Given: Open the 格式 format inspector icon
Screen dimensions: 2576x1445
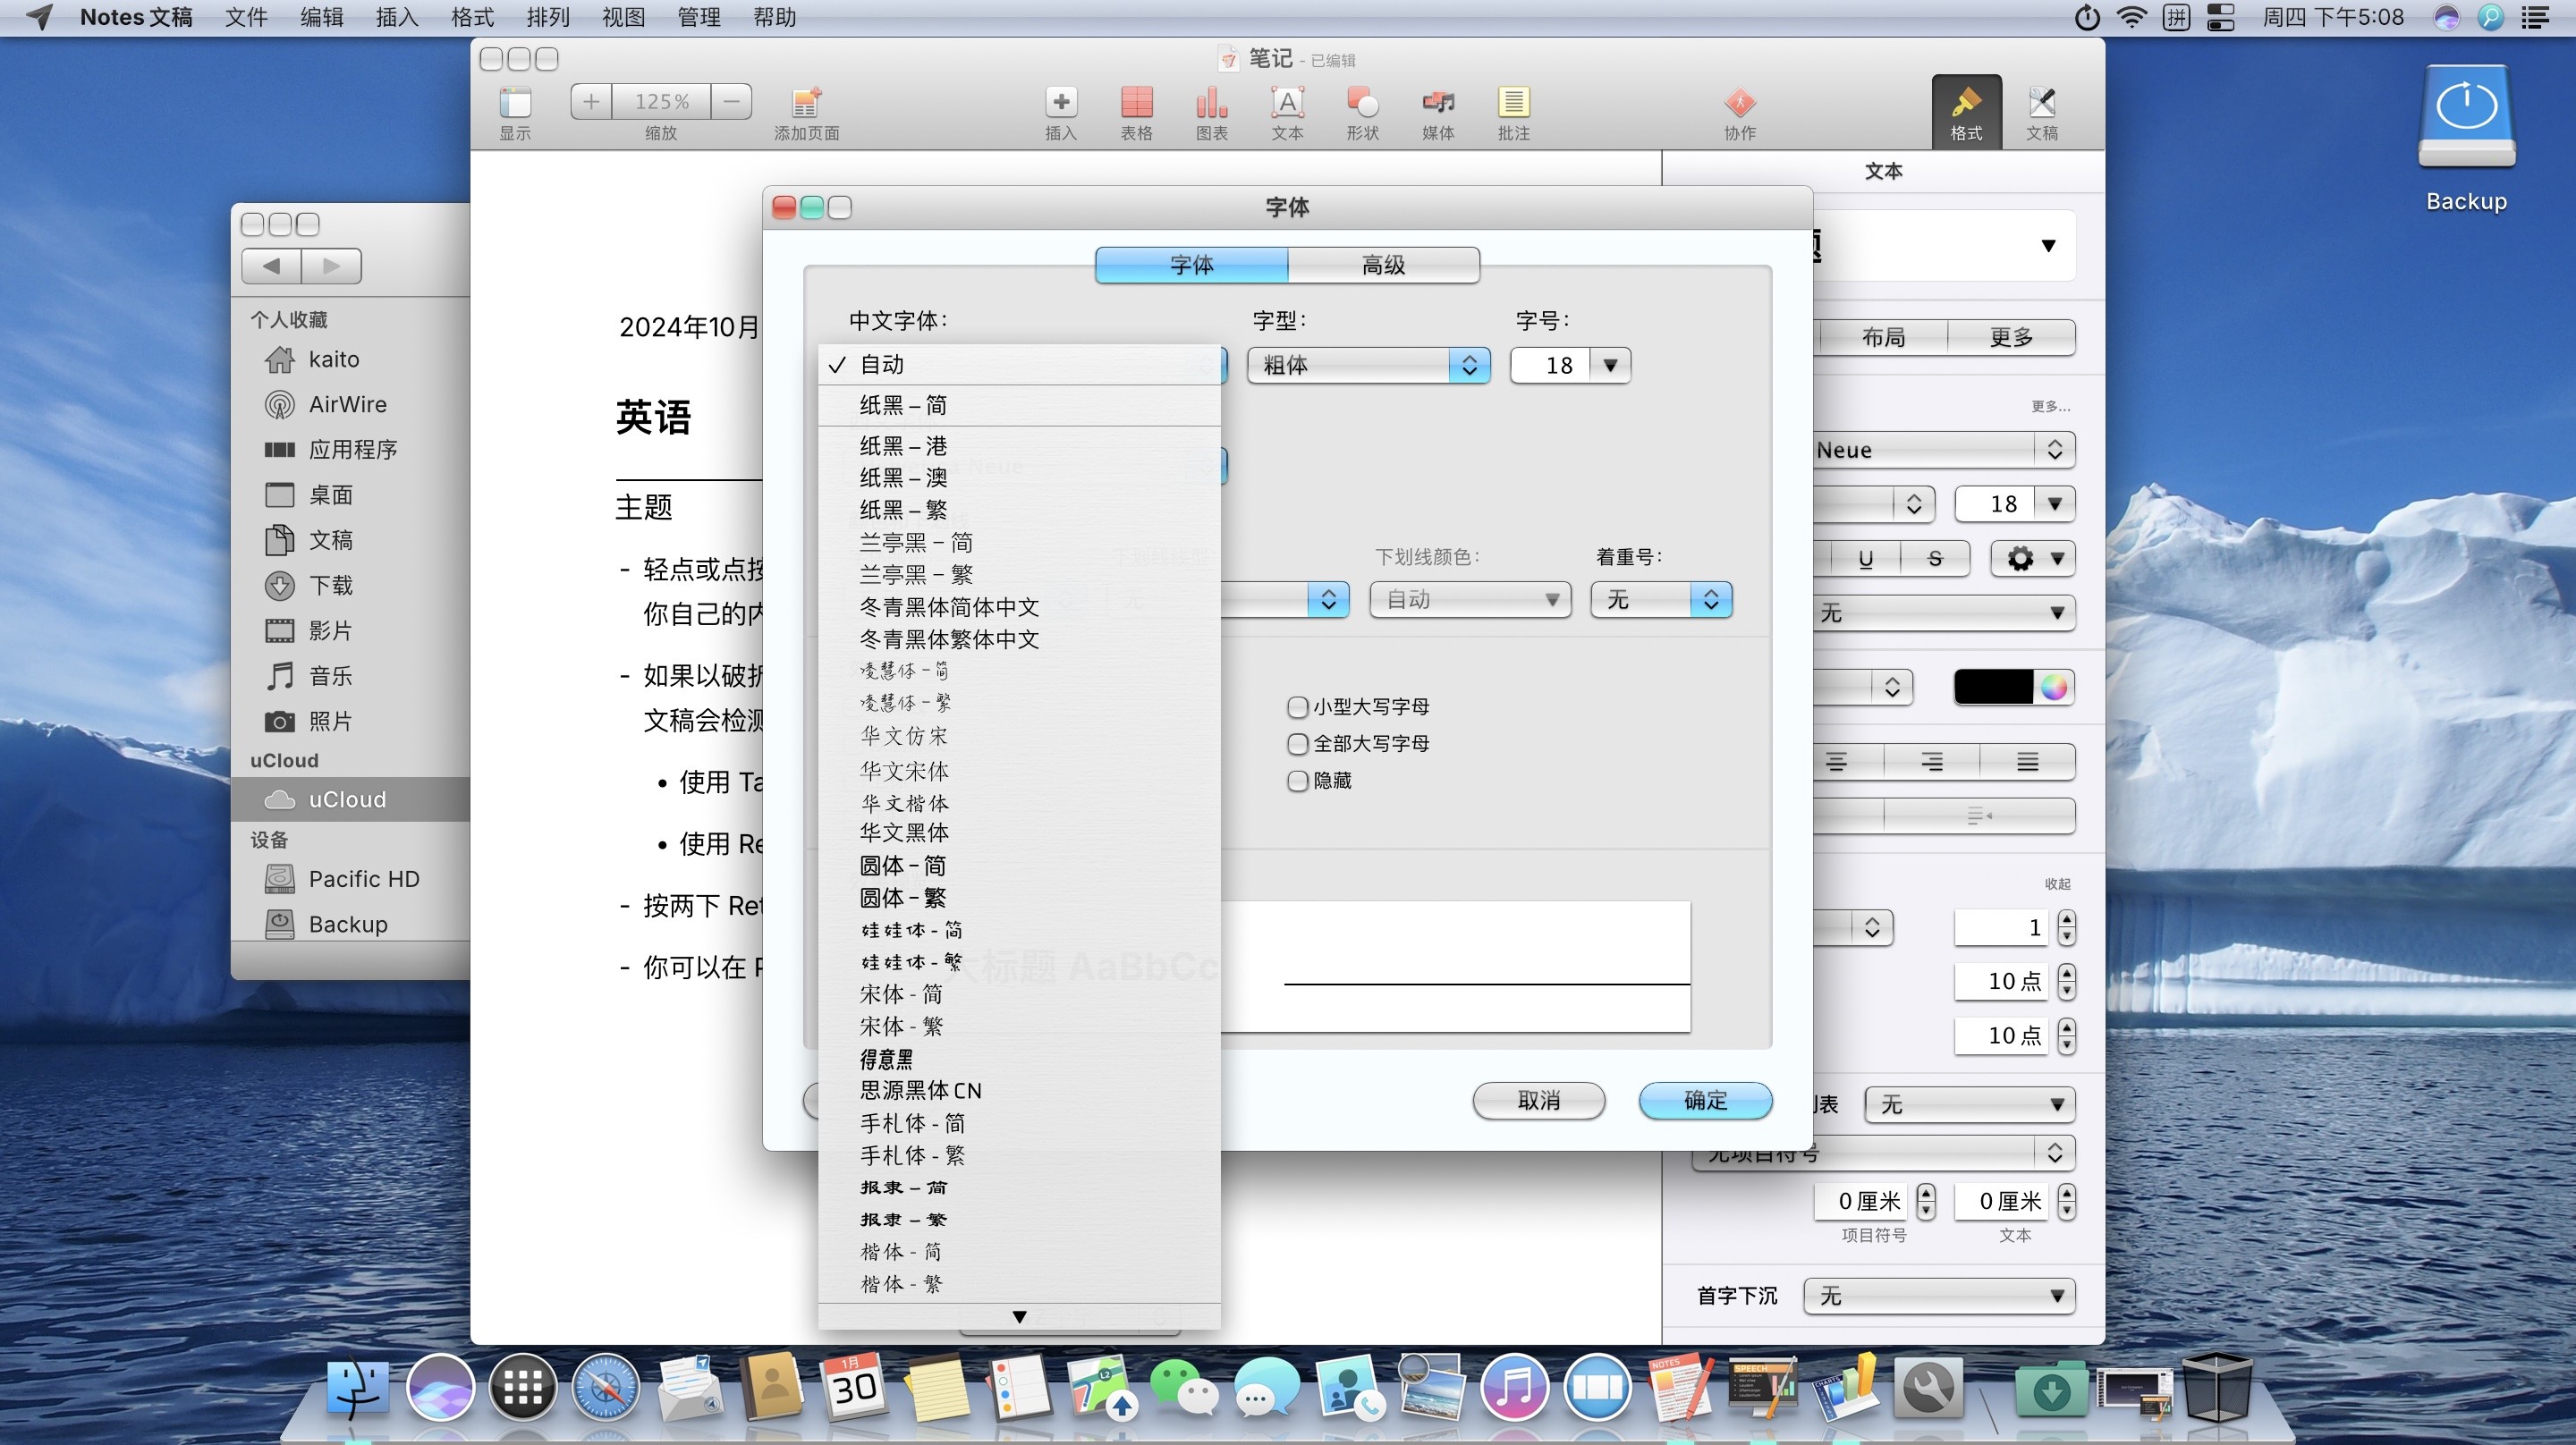Looking at the screenshot, I should pyautogui.click(x=1966, y=112).
